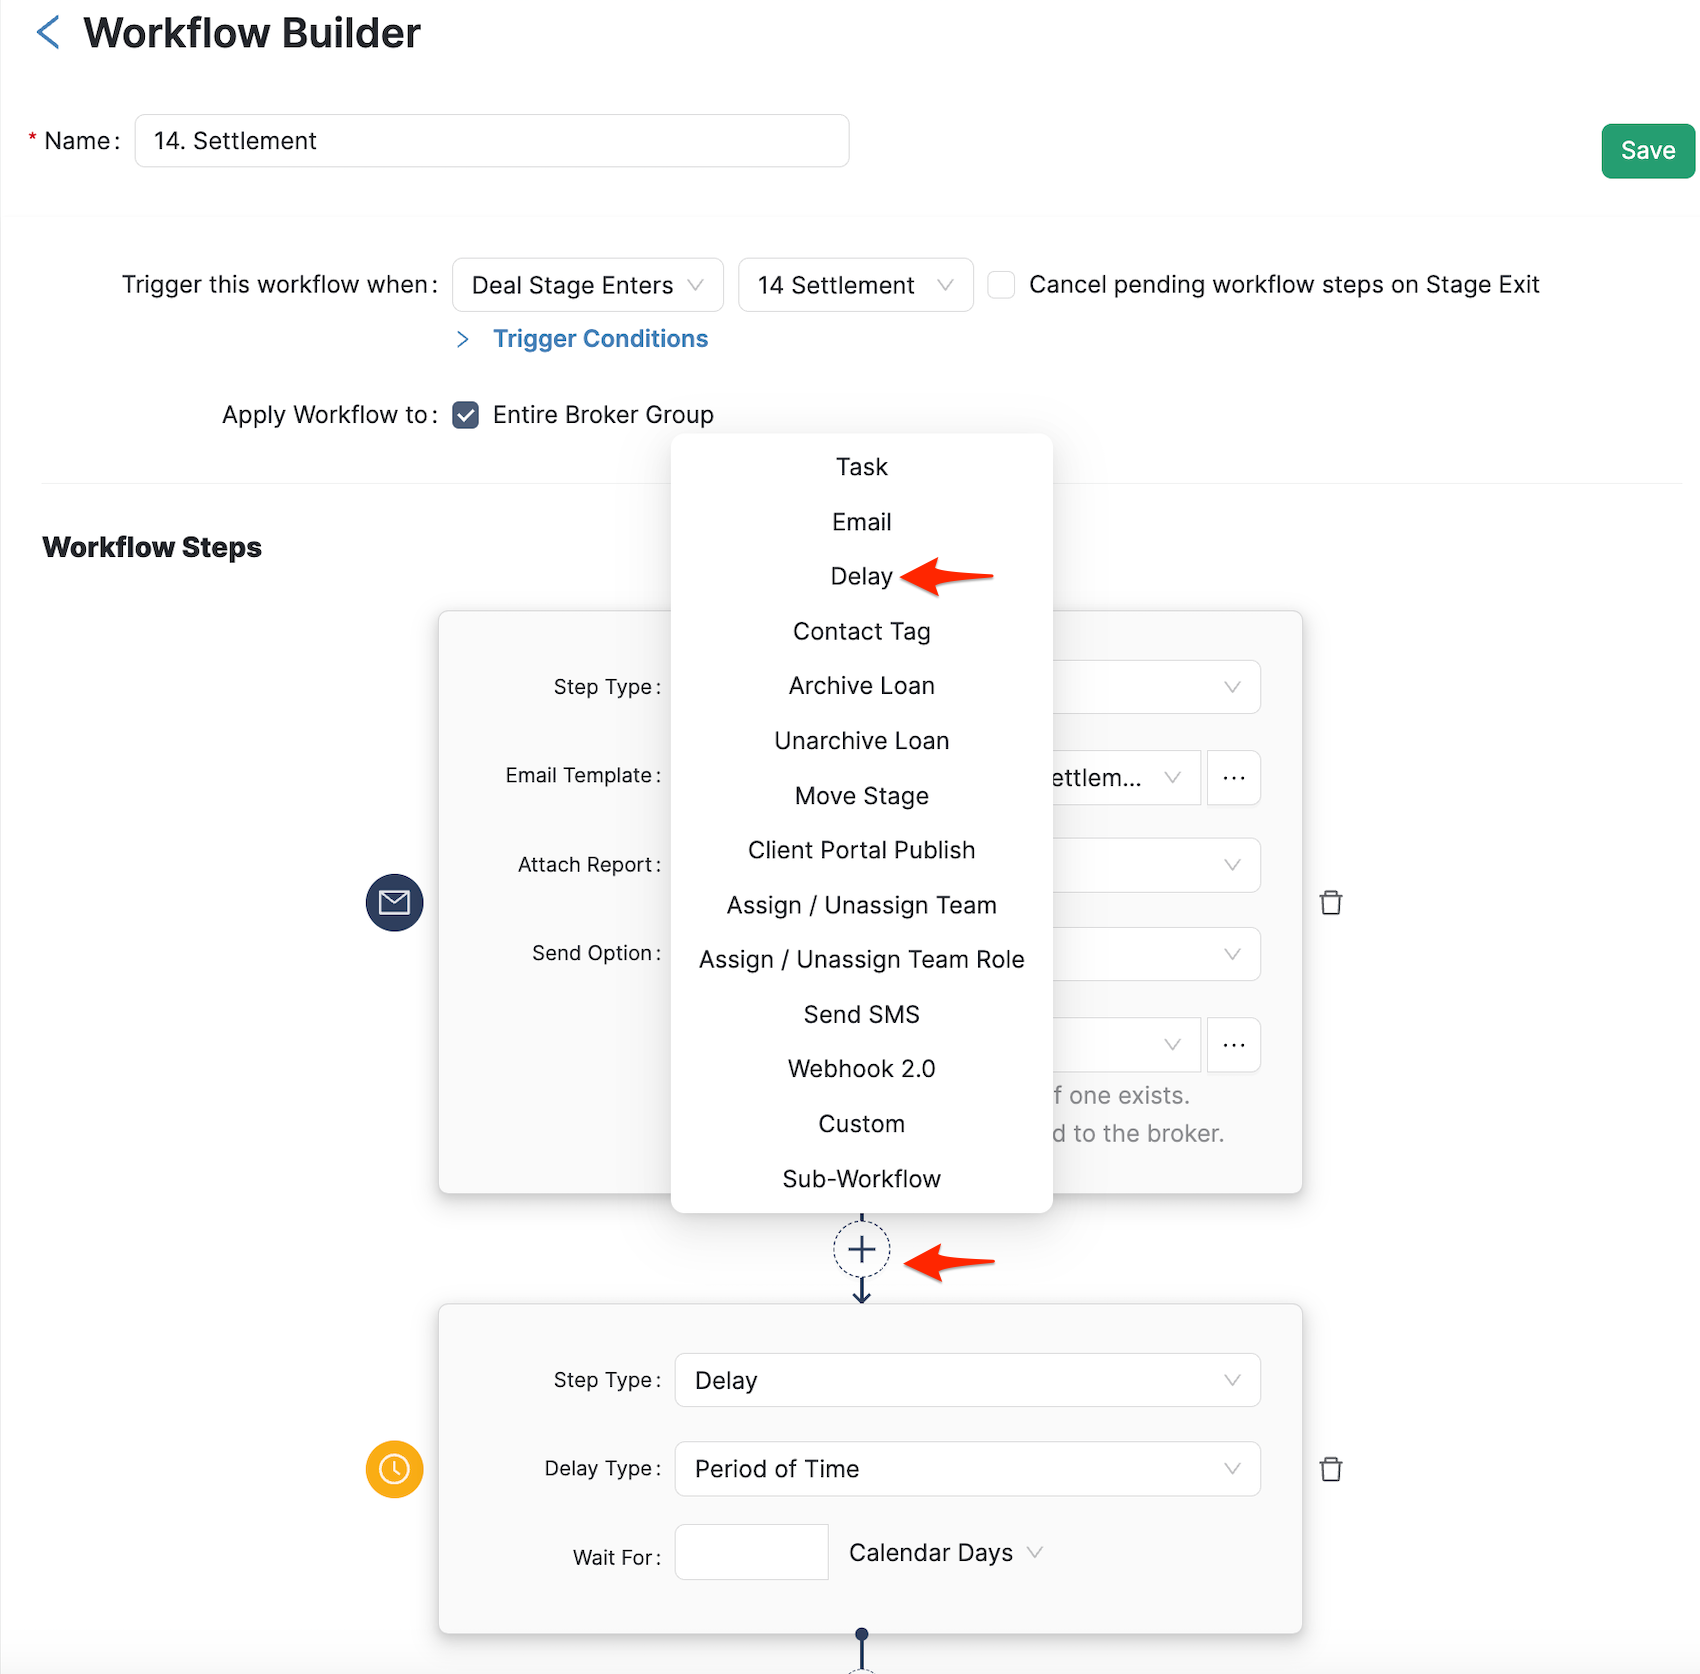Delete the Delay workflow step
The height and width of the screenshot is (1674, 1700).
[x=1330, y=1469]
